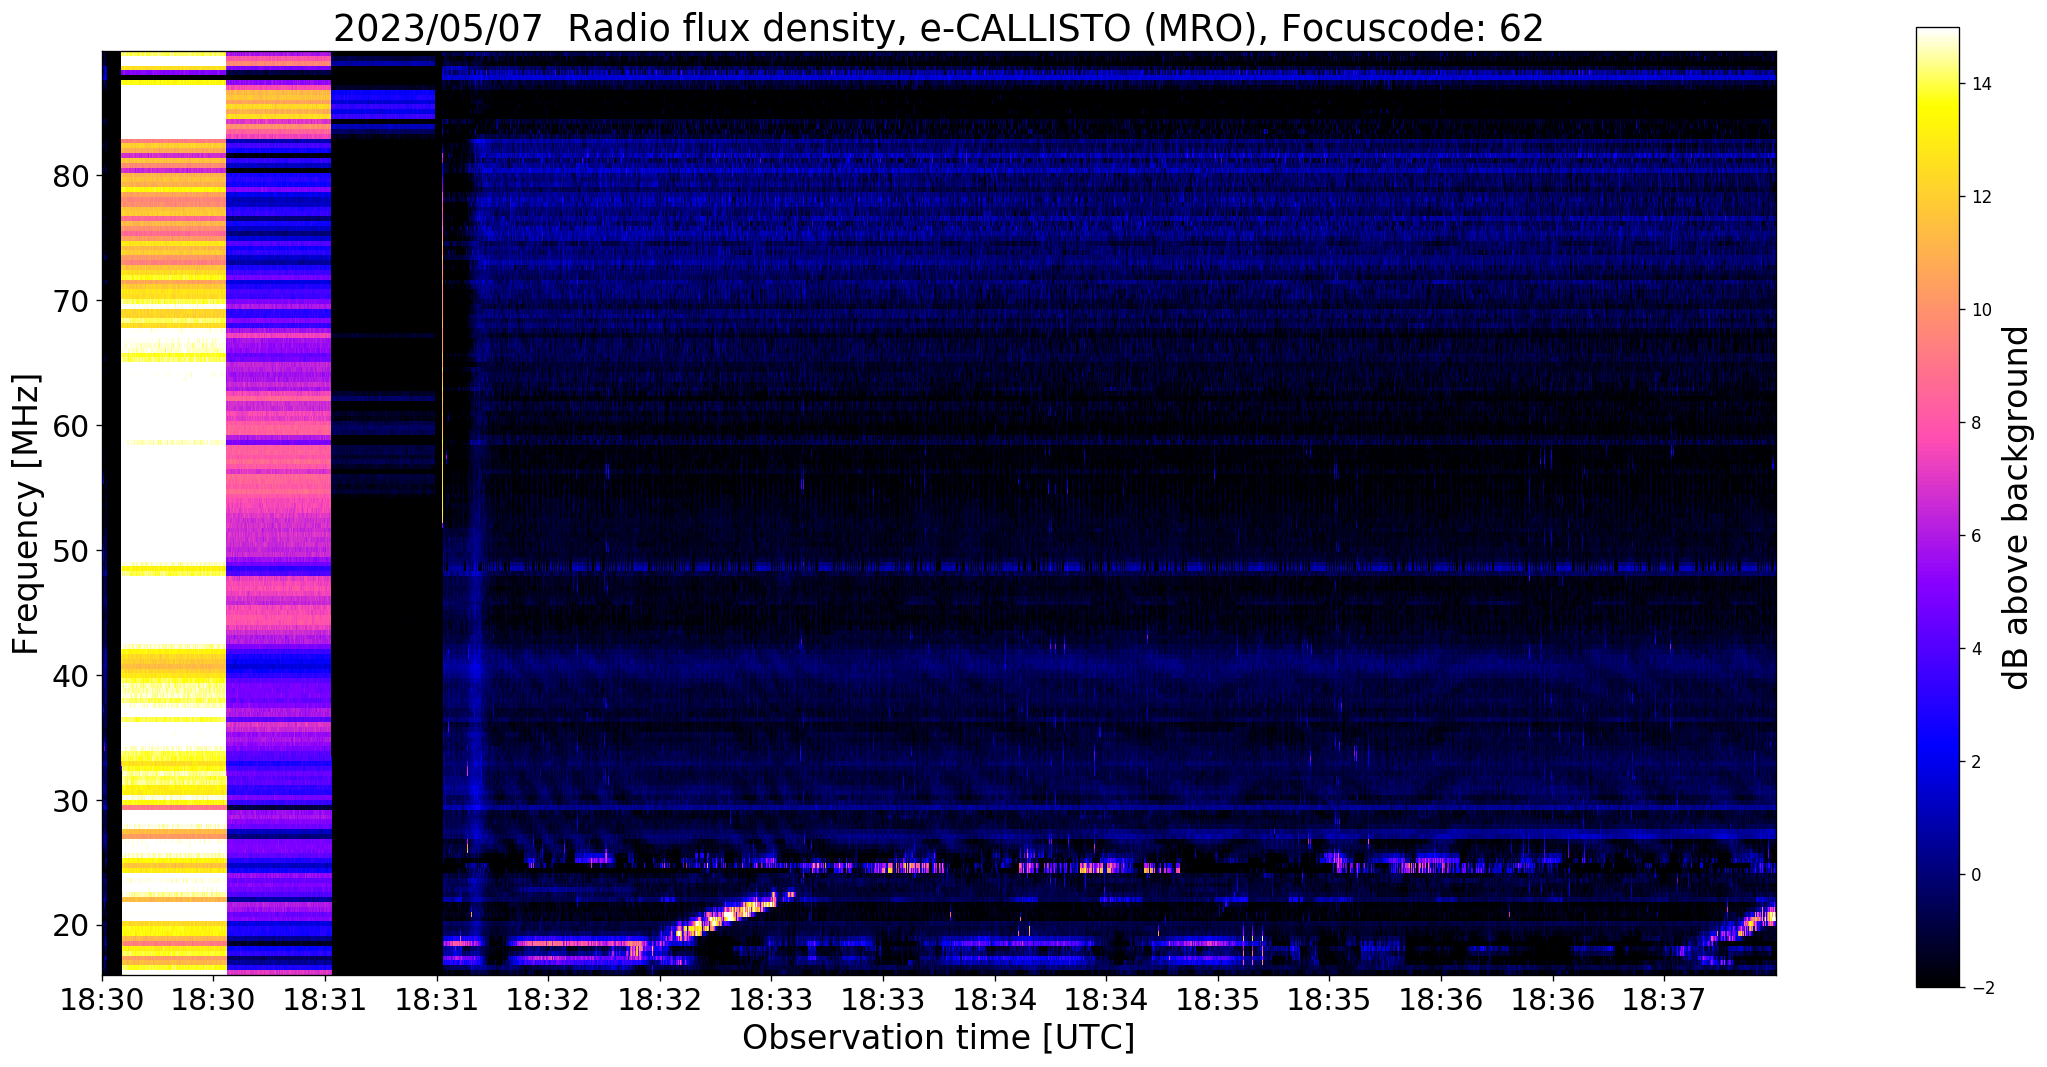Image resolution: width=2047 pixels, height=1067 pixels.
Task: Click the 'Observation time [UTC]' x-axis label
Action: click(938, 1037)
